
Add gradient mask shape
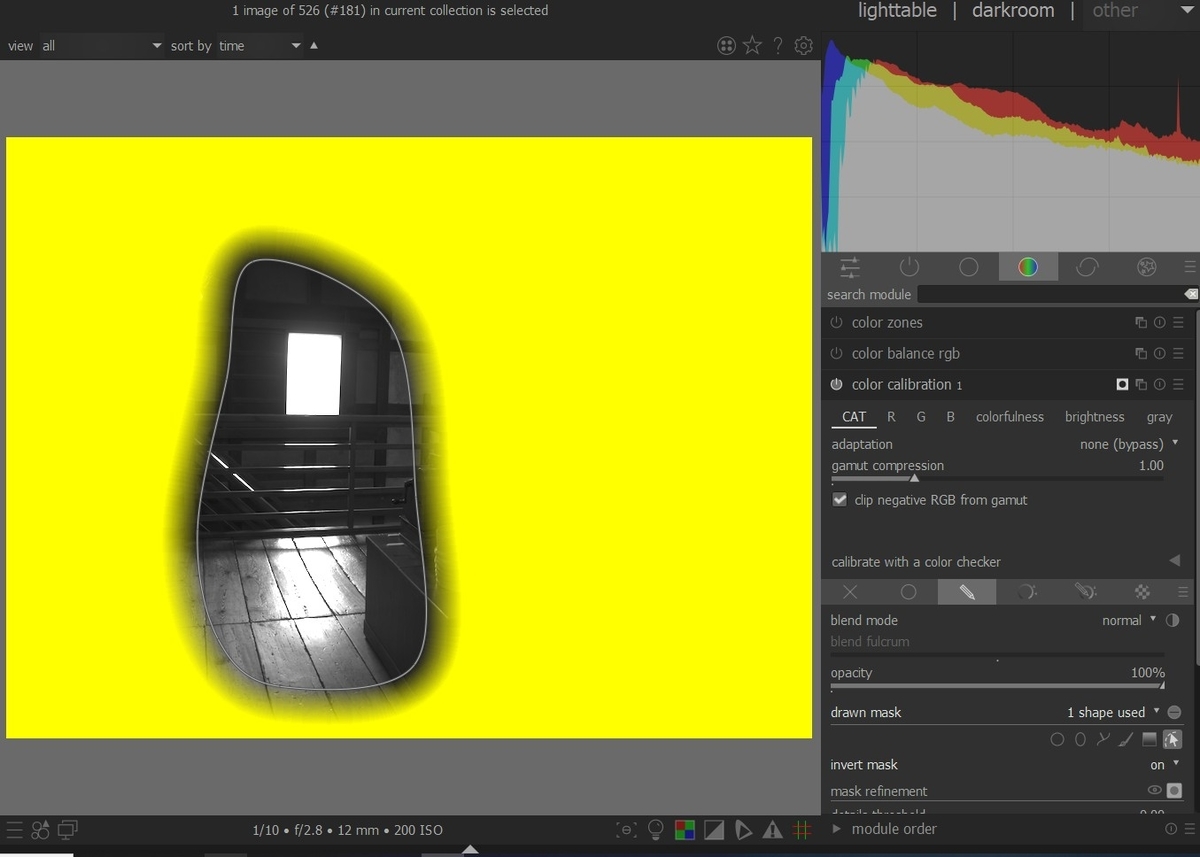pos(1149,740)
